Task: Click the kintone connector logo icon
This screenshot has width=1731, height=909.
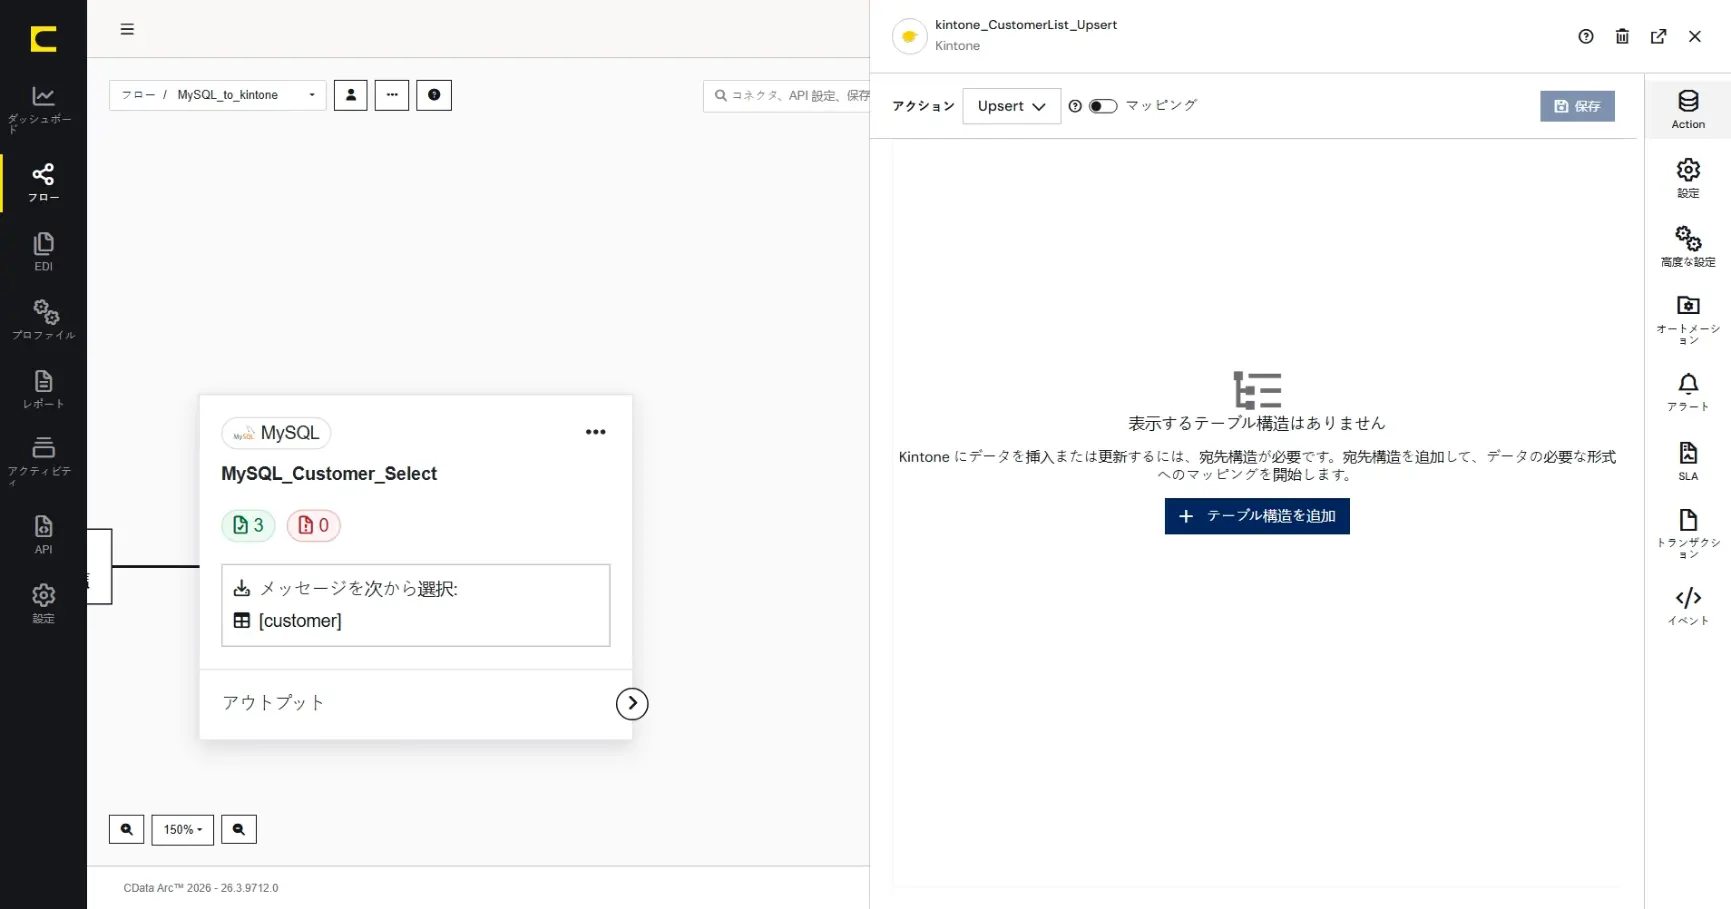Action: pos(909,36)
